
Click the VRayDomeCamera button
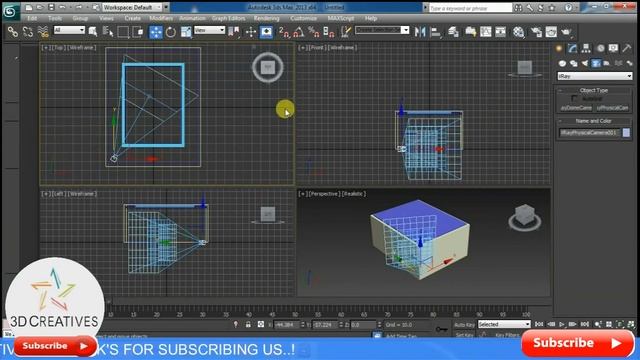point(576,108)
